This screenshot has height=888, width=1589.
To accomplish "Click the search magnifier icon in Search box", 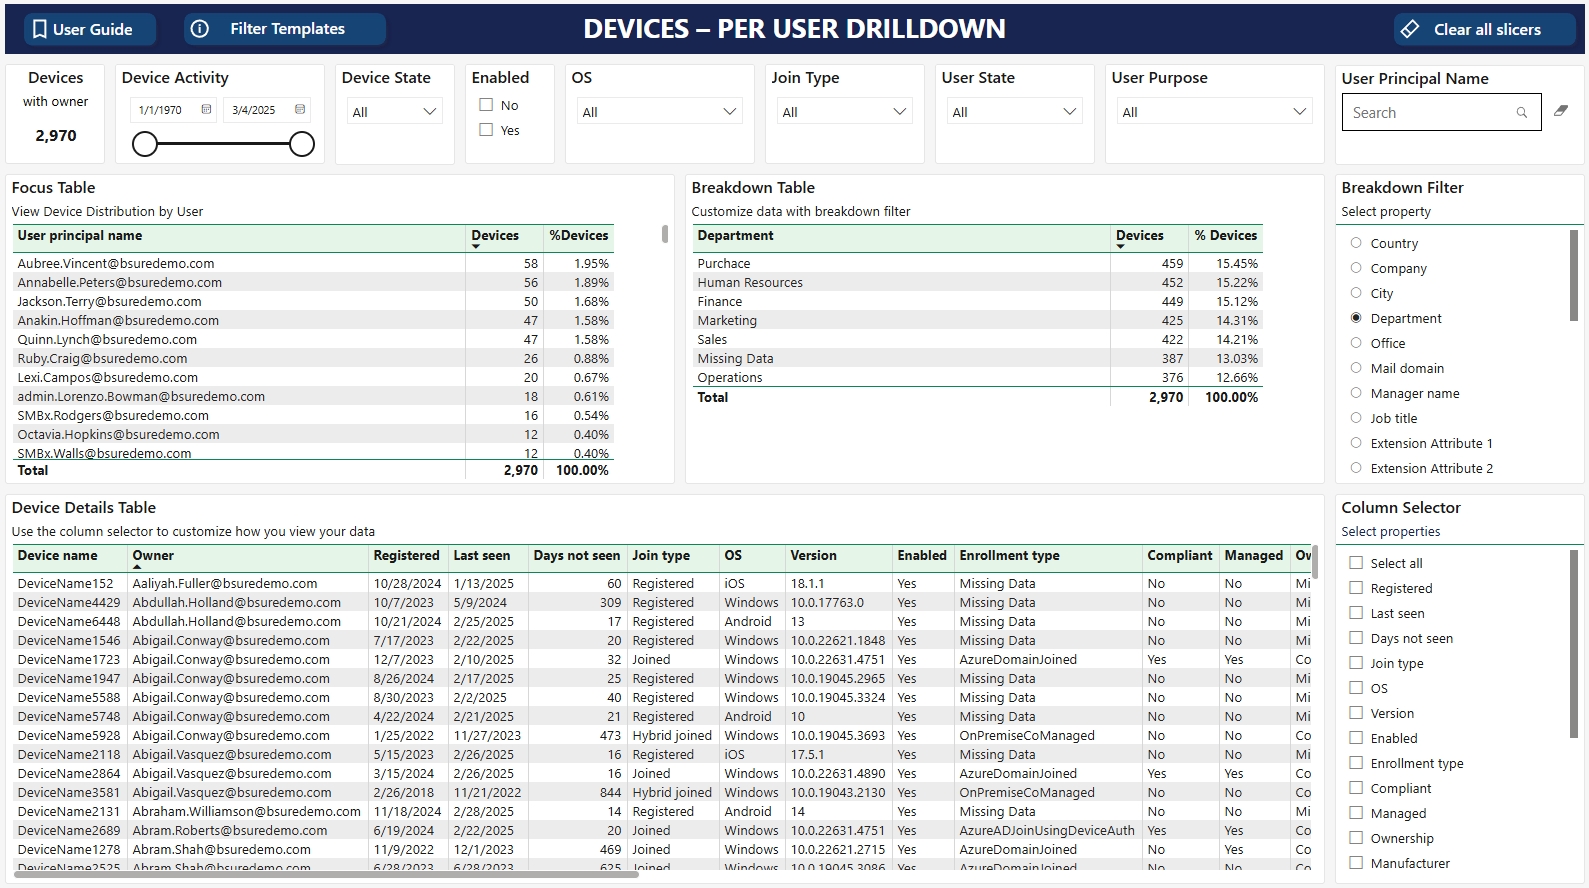I will coord(1521,113).
